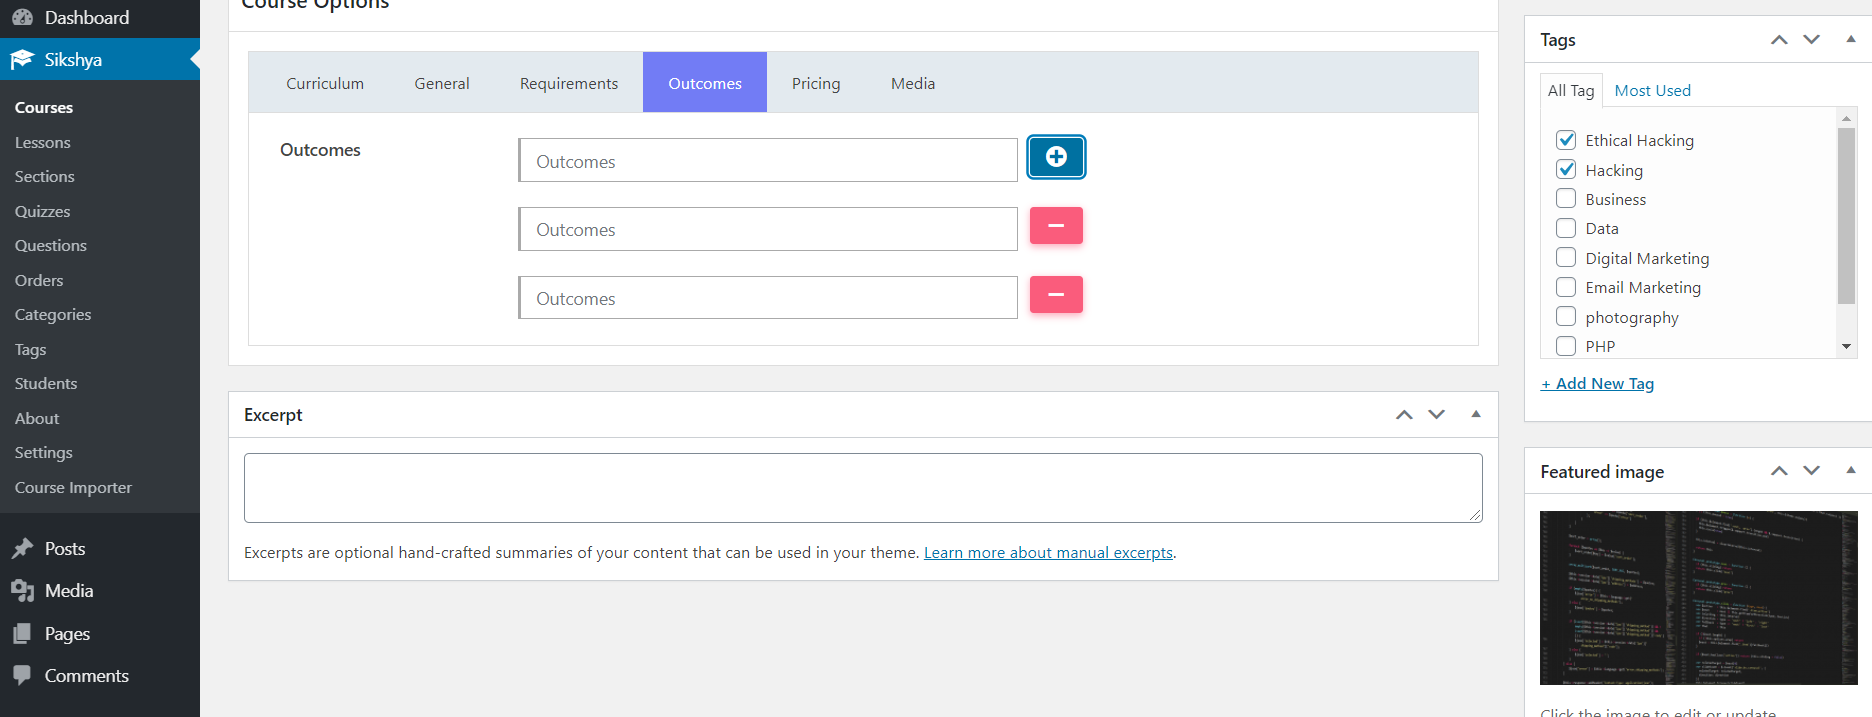
Task: Click the Comments bubble icon
Action: pos(22,675)
